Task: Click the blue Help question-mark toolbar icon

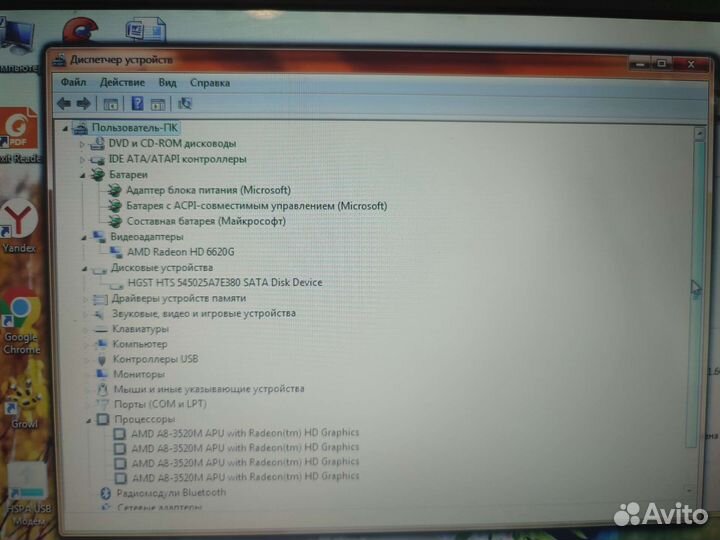Action: tap(137, 103)
